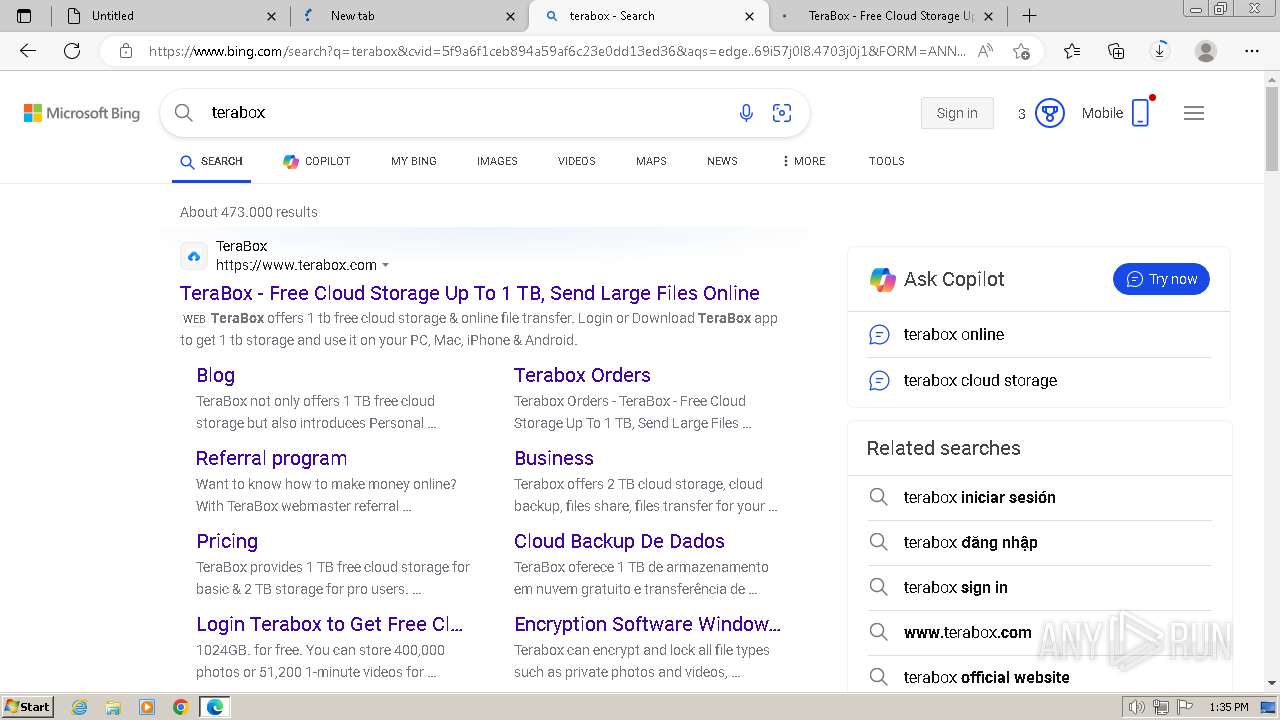
Task: Open the Blog sitelink
Action: [x=215, y=375]
